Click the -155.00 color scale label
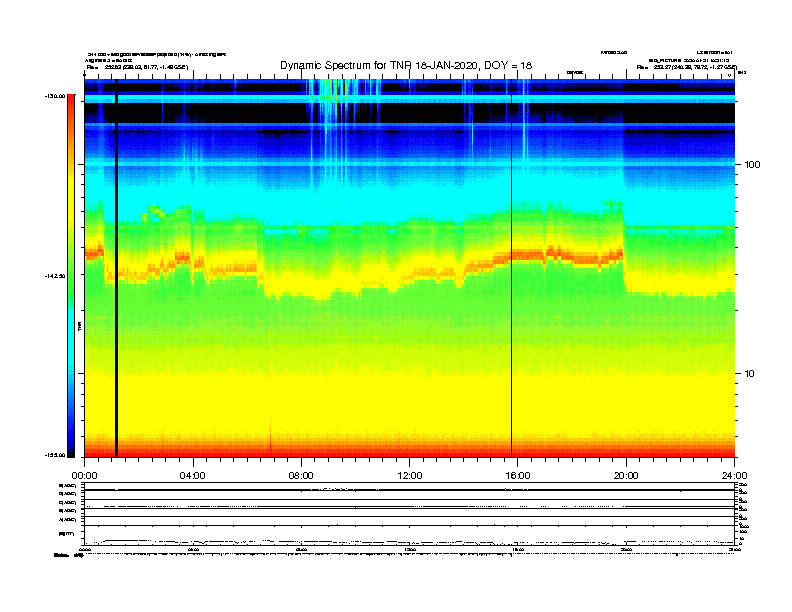This screenshot has height=612, width=792. [55, 455]
